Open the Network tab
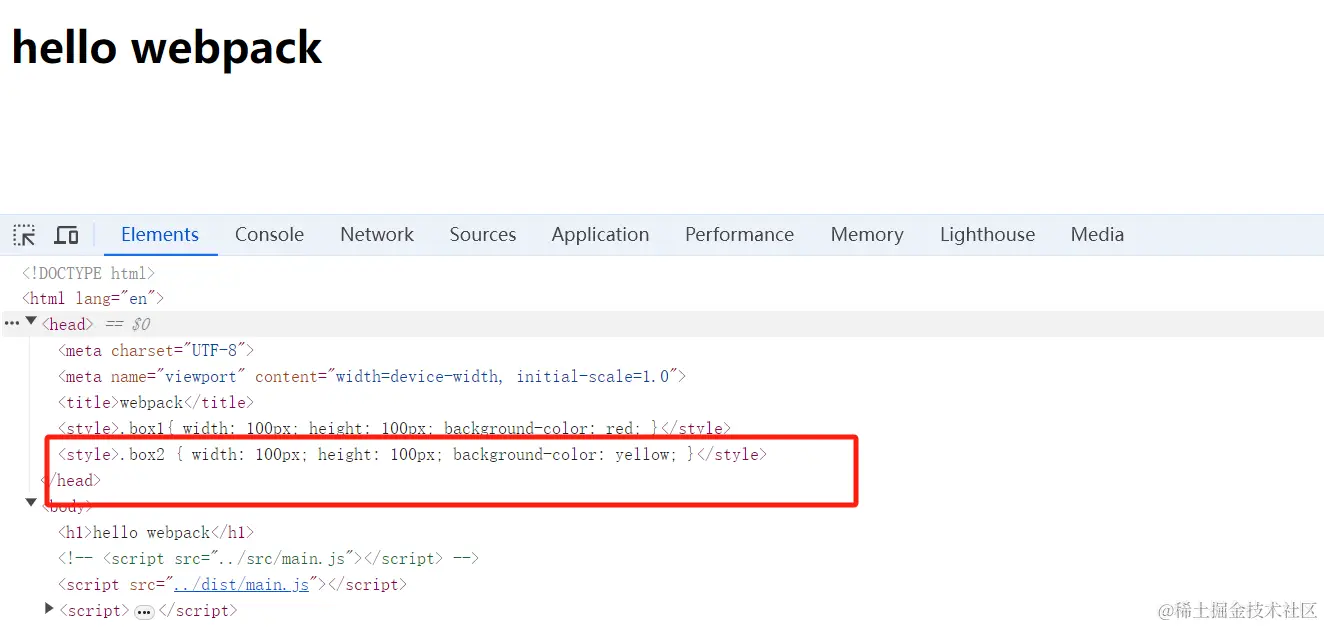Screen dimensions: 1324x627 point(377,235)
